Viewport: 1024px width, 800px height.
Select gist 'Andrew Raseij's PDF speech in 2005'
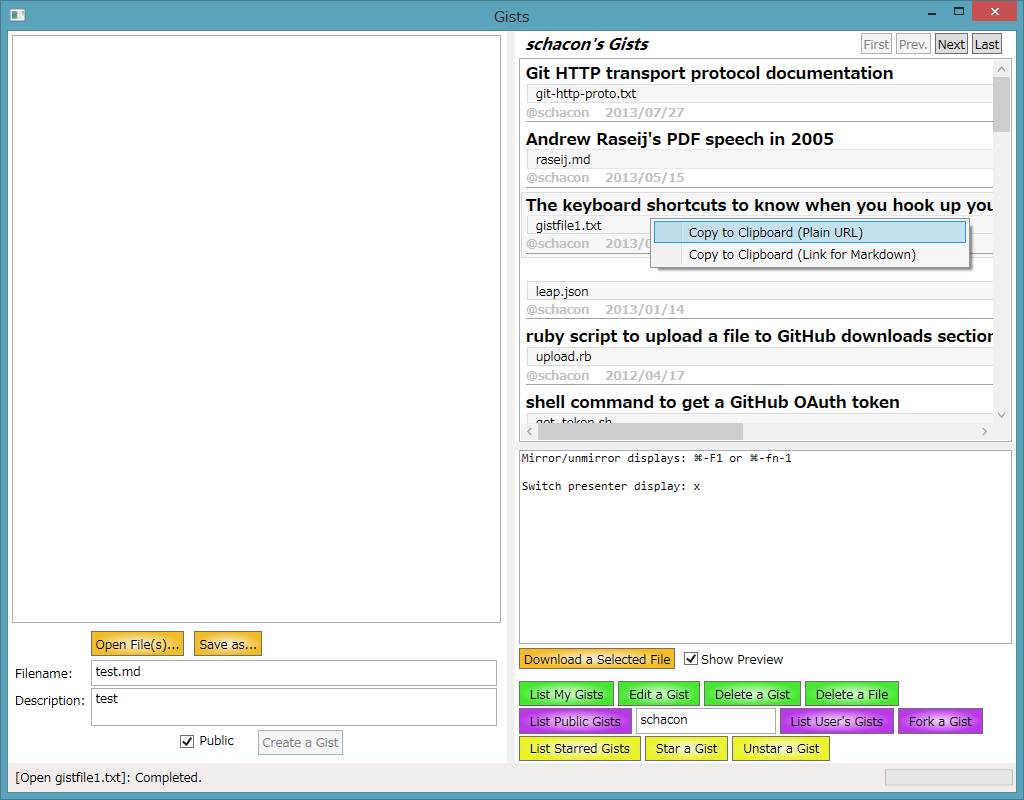pyautogui.click(x=679, y=139)
